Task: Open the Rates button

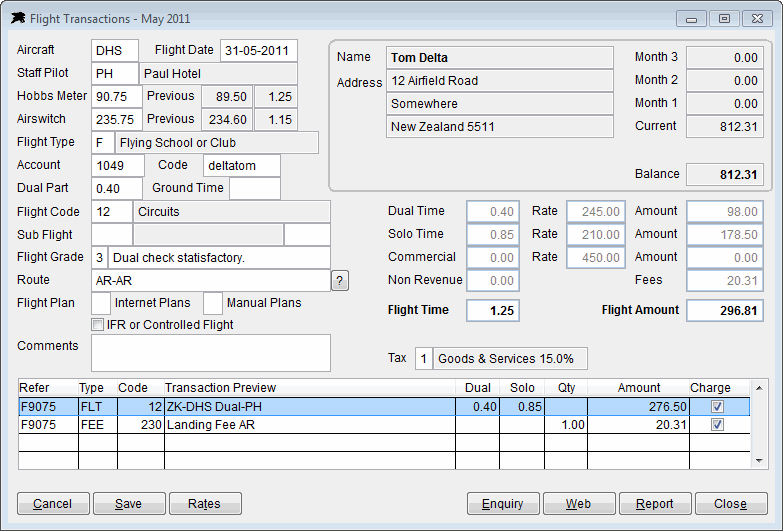Action: (205, 504)
